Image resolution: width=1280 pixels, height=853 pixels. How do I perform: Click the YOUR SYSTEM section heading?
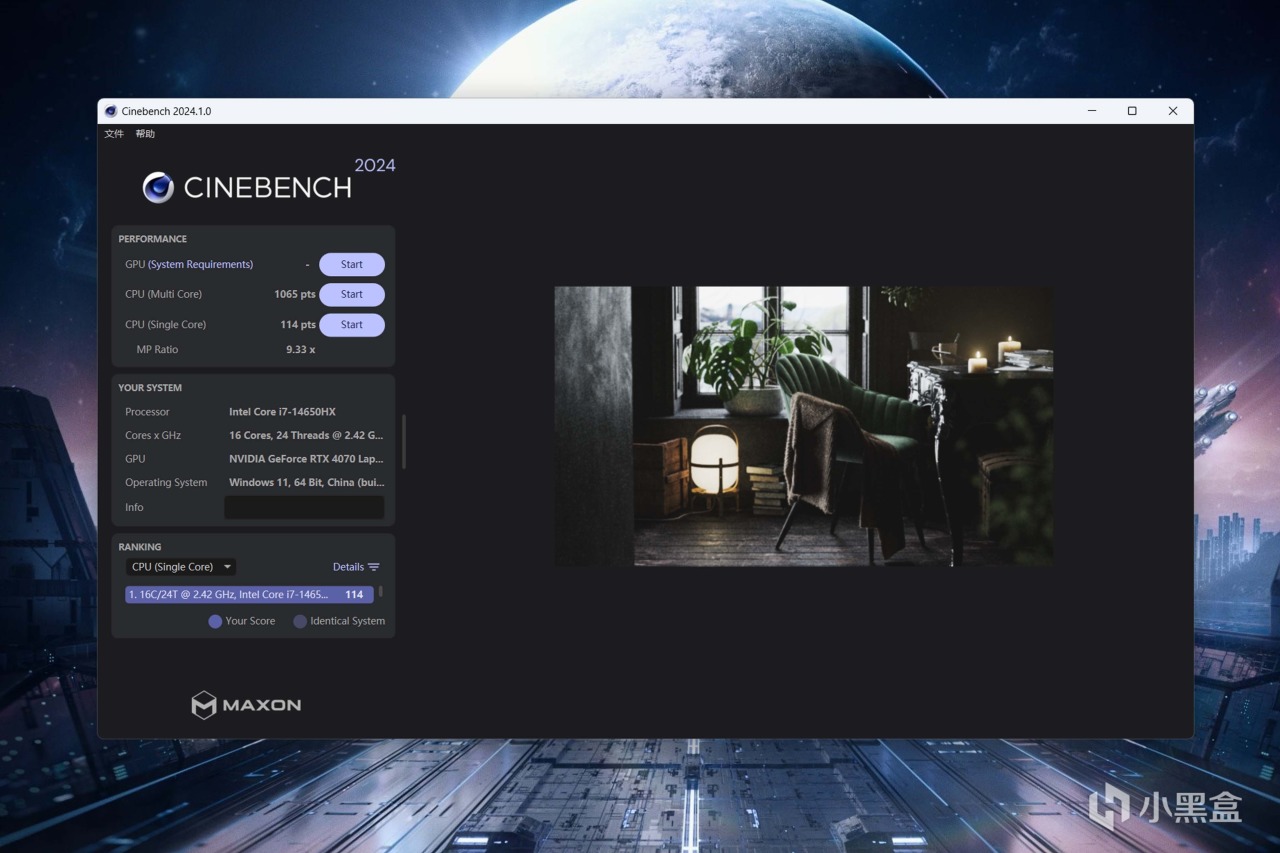coord(150,388)
